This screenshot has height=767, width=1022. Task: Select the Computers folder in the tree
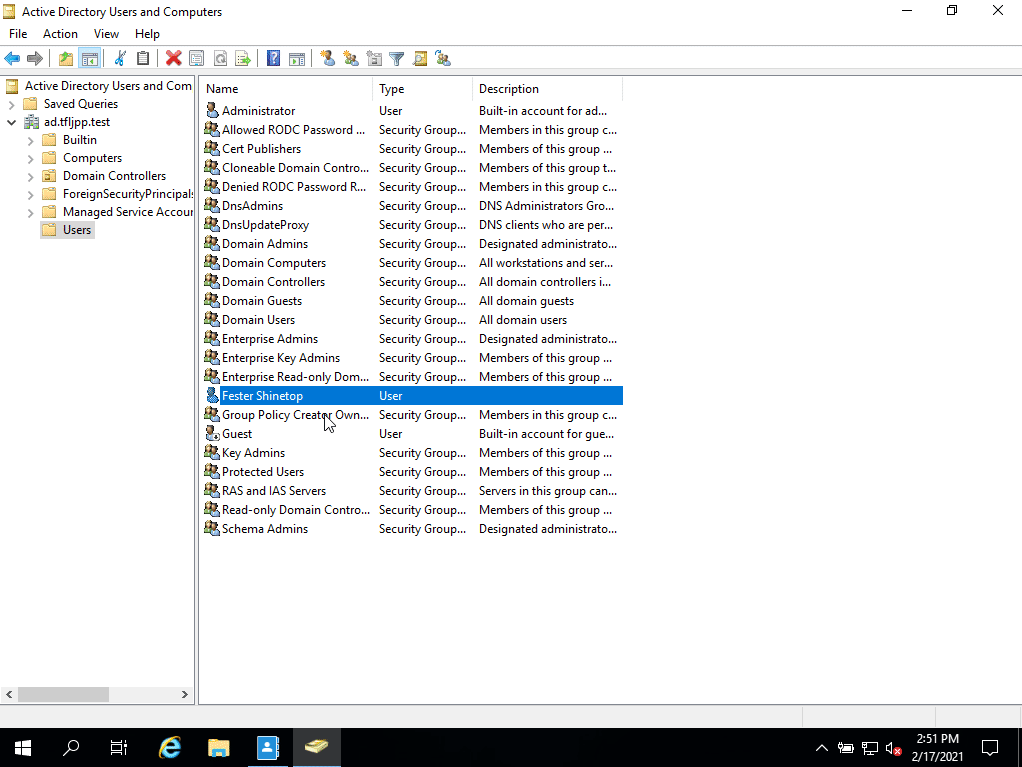point(92,158)
